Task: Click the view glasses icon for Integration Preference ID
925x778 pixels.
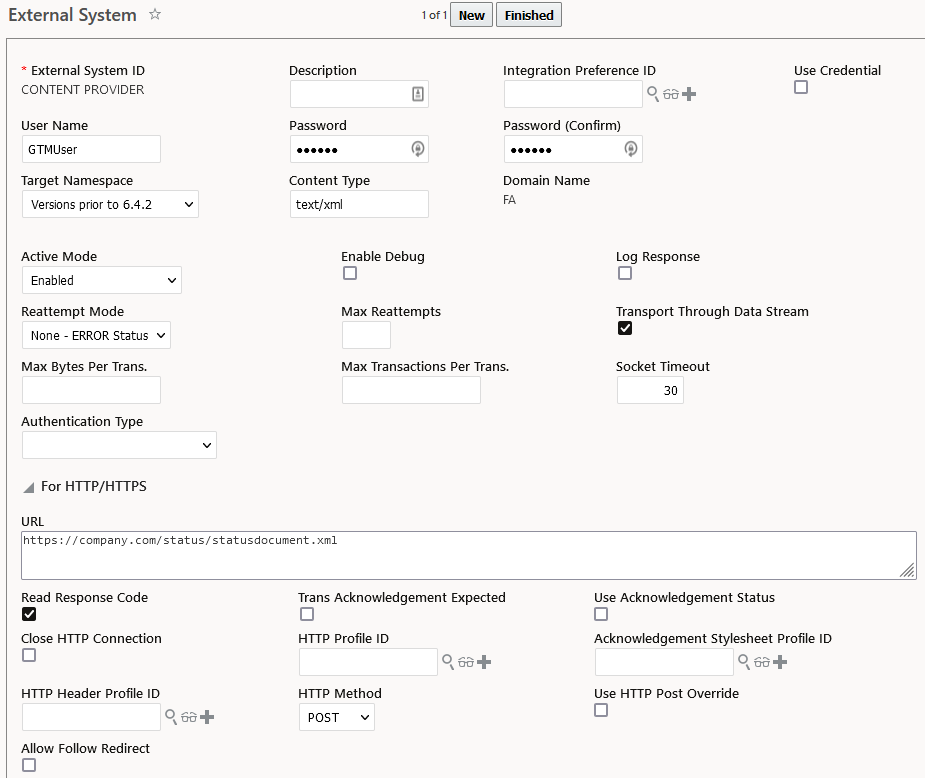Action: 671,94
